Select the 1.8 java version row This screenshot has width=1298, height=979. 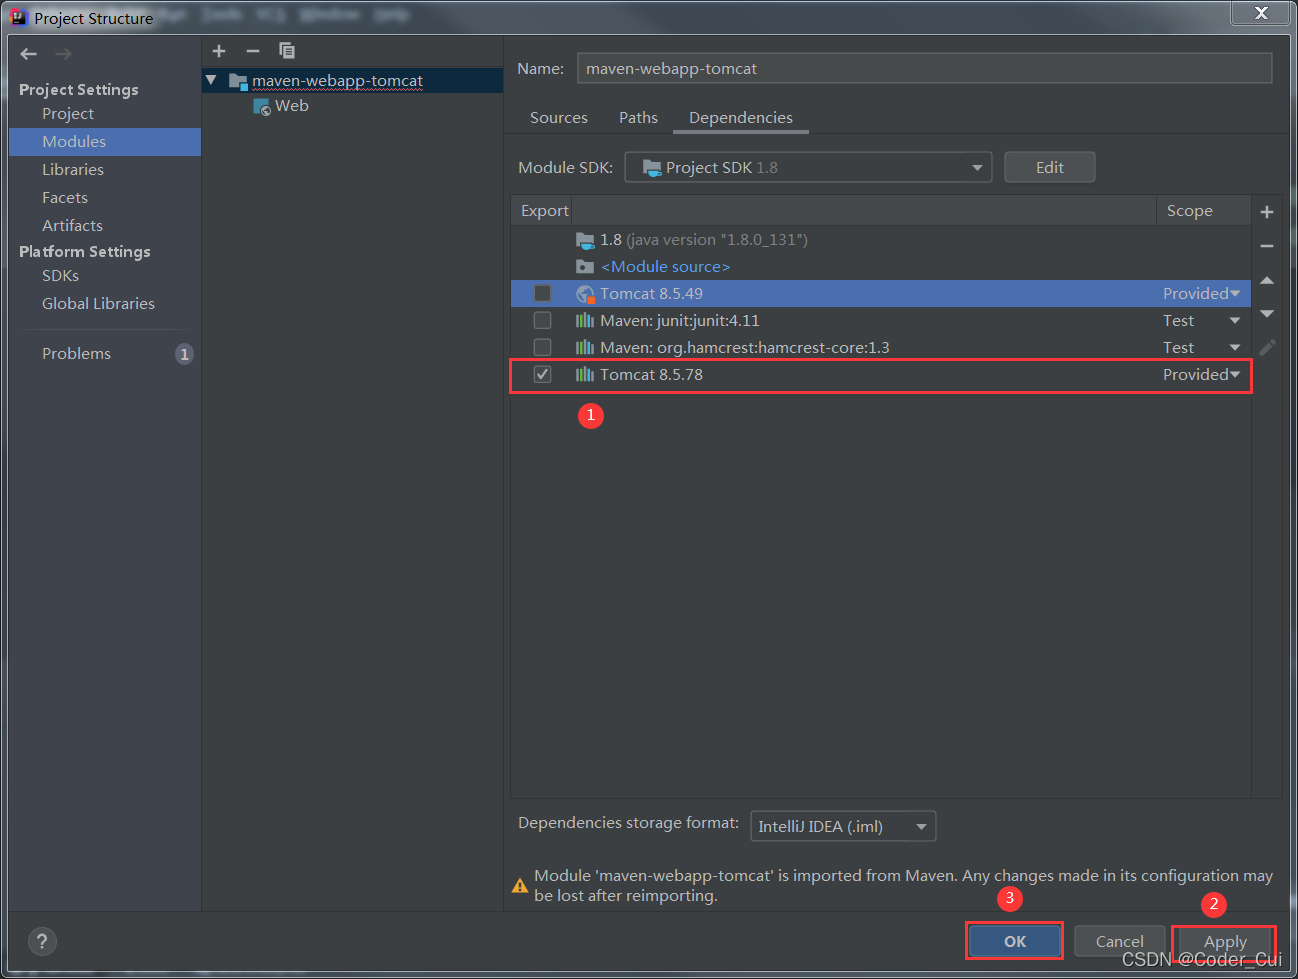(x=880, y=240)
